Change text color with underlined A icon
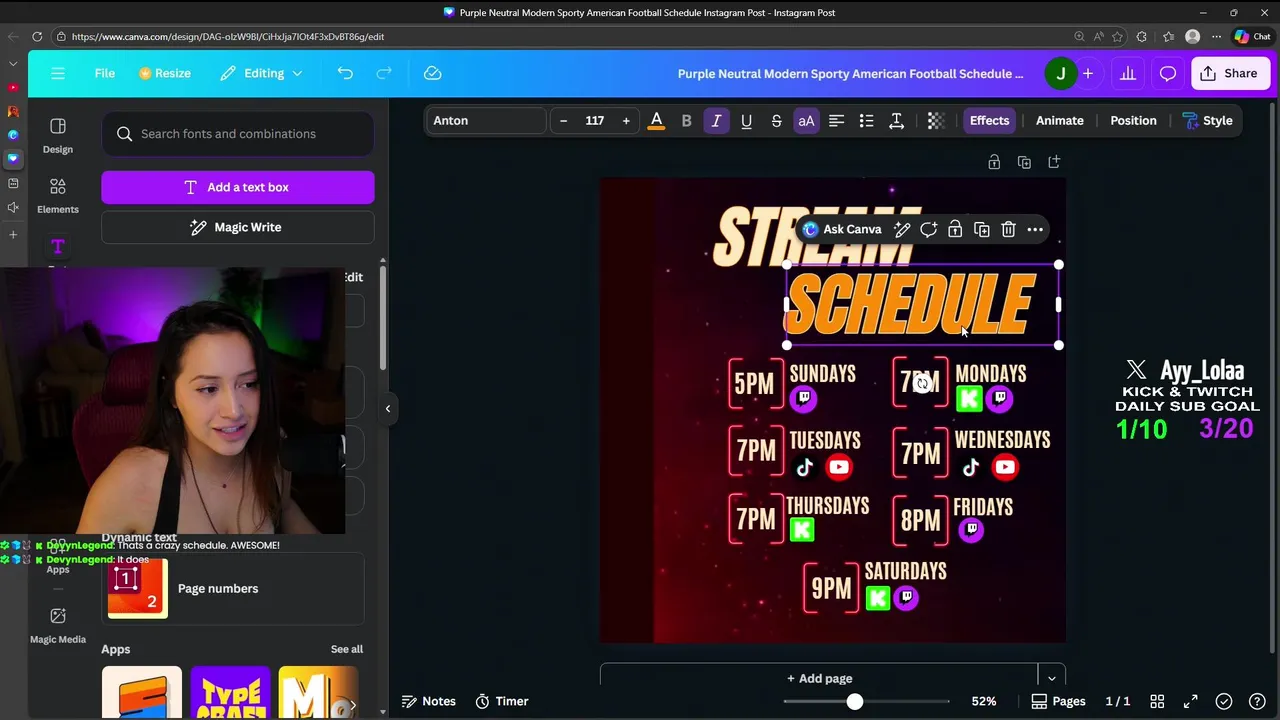This screenshot has width=1280, height=720. [656, 120]
